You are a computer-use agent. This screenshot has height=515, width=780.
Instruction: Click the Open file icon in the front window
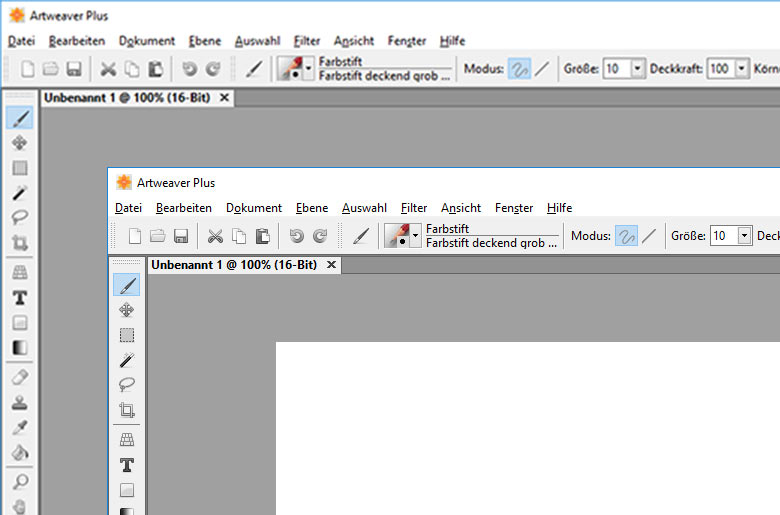[x=158, y=236]
